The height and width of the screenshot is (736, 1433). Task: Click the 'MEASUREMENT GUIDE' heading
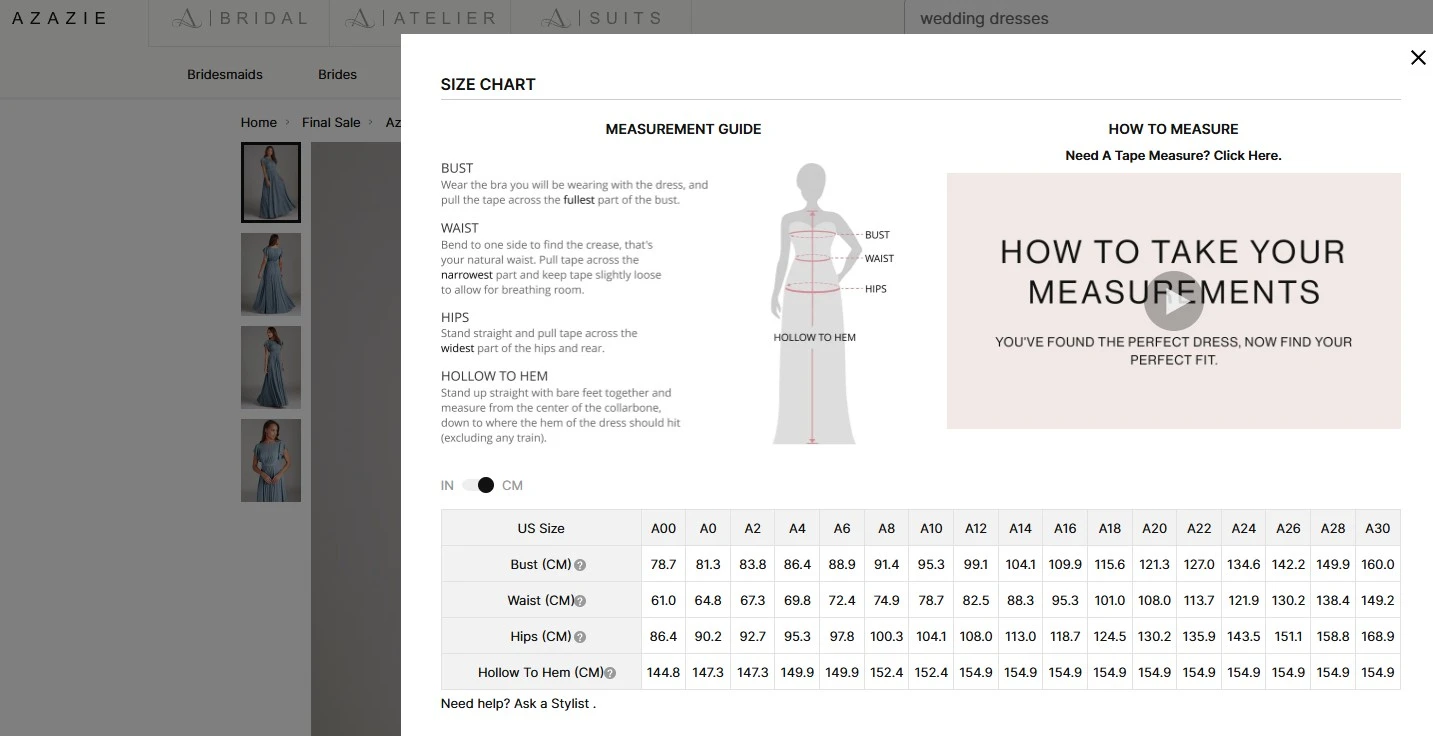coord(684,129)
